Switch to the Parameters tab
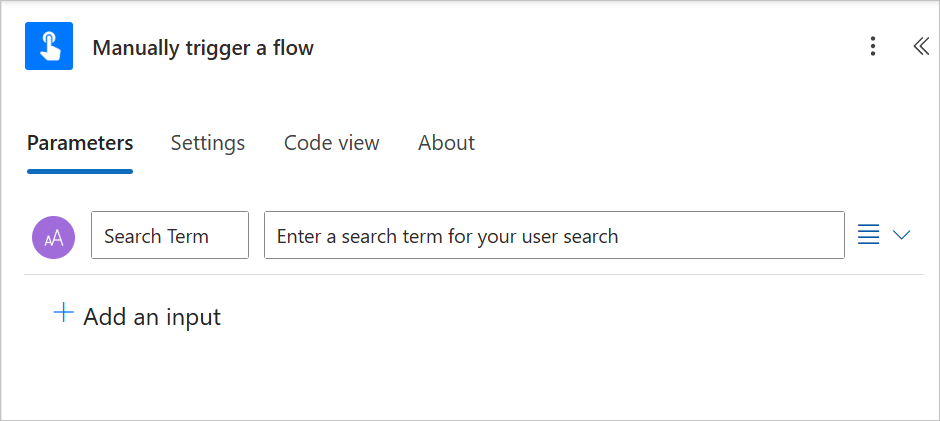The image size is (940, 421). point(80,143)
